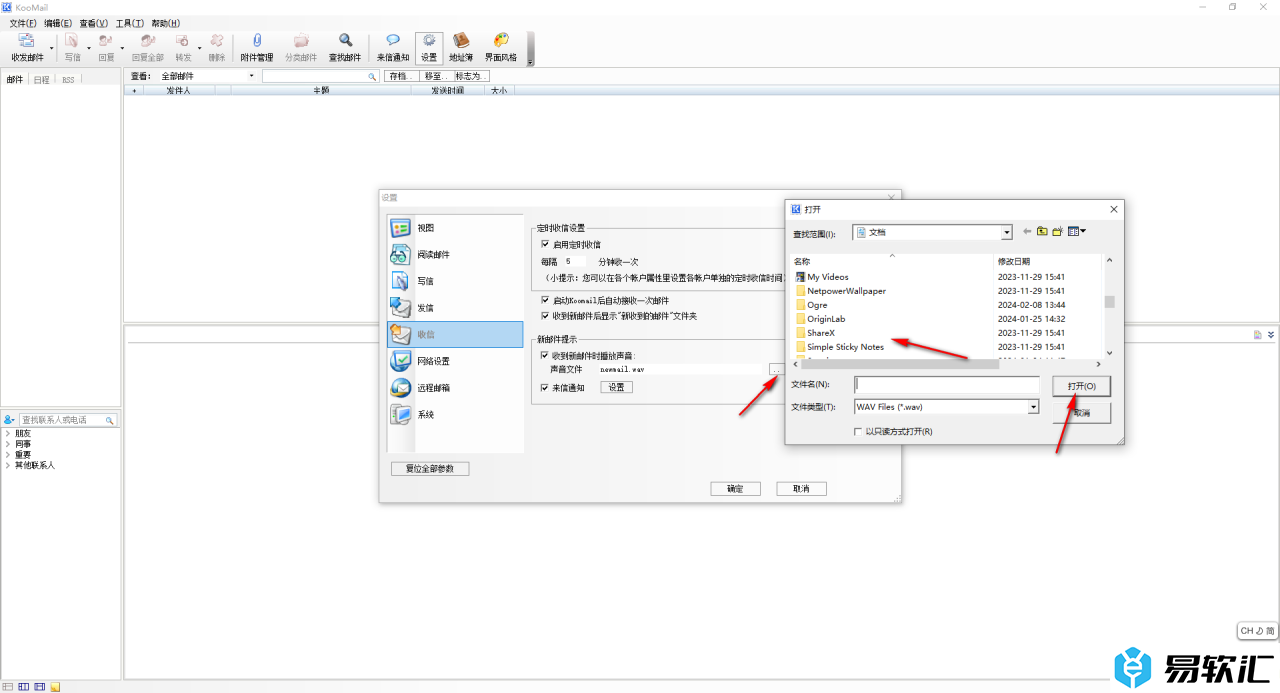This screenshot has height=693, width=1280.
Task: Click the 界面风格 interface style palette icon
Action: tap(501, 46)
